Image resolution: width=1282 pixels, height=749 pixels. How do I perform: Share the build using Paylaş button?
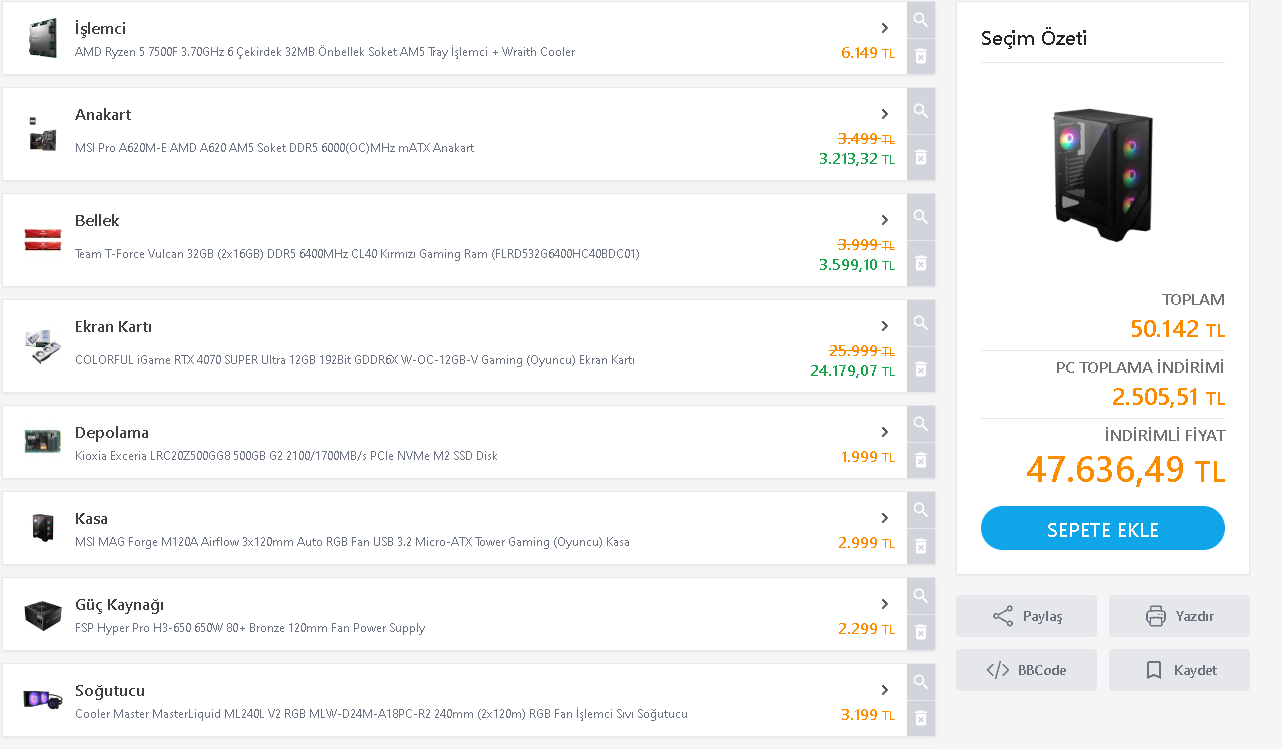1026,616
